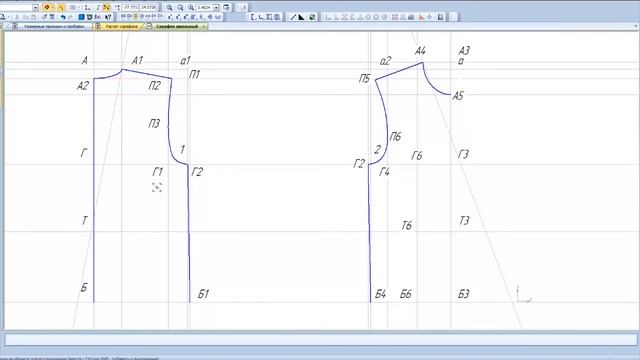Toggle the yellow orthogonal drawing icon
This screenshot has height=360, width=640.
coord(106,7)
